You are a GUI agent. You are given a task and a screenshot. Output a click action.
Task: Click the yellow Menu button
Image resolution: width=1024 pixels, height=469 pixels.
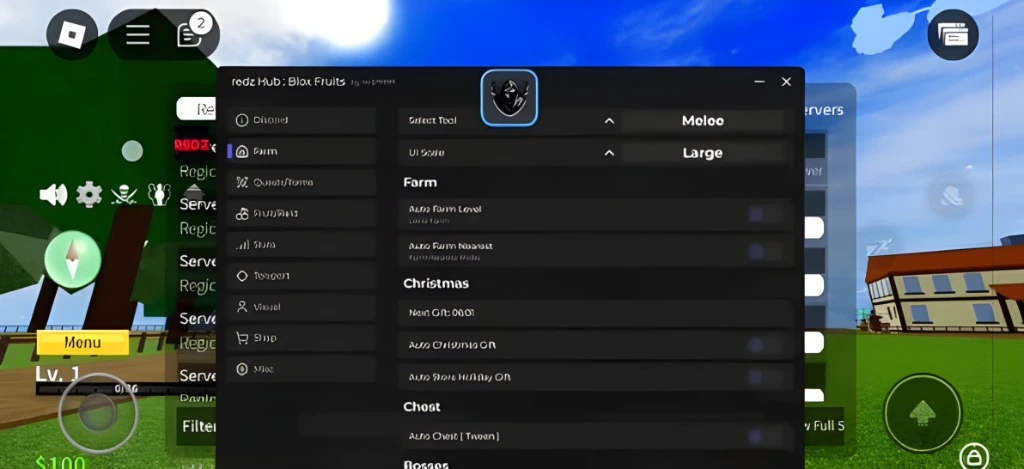click(82, 343)
